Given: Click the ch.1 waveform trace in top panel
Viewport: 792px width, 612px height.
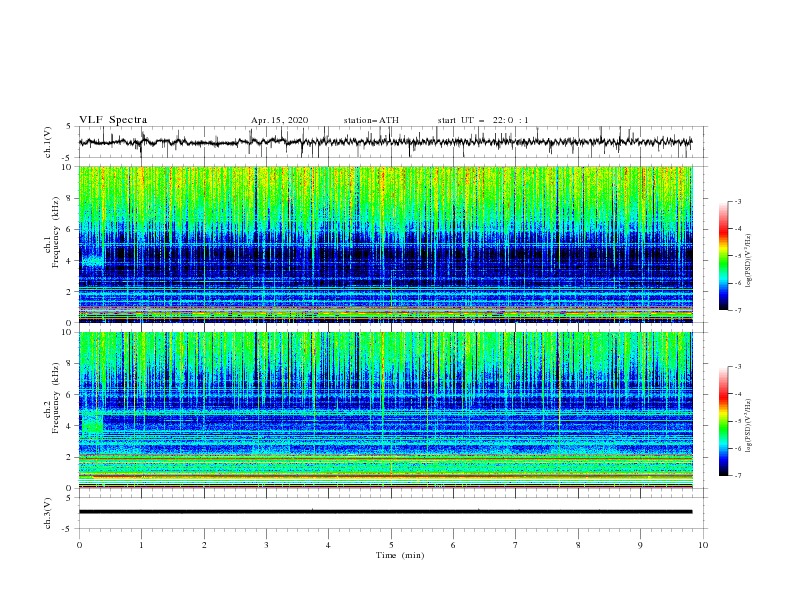Looking at the screenshot, I should pyautogui.click(x=385, y=142).
